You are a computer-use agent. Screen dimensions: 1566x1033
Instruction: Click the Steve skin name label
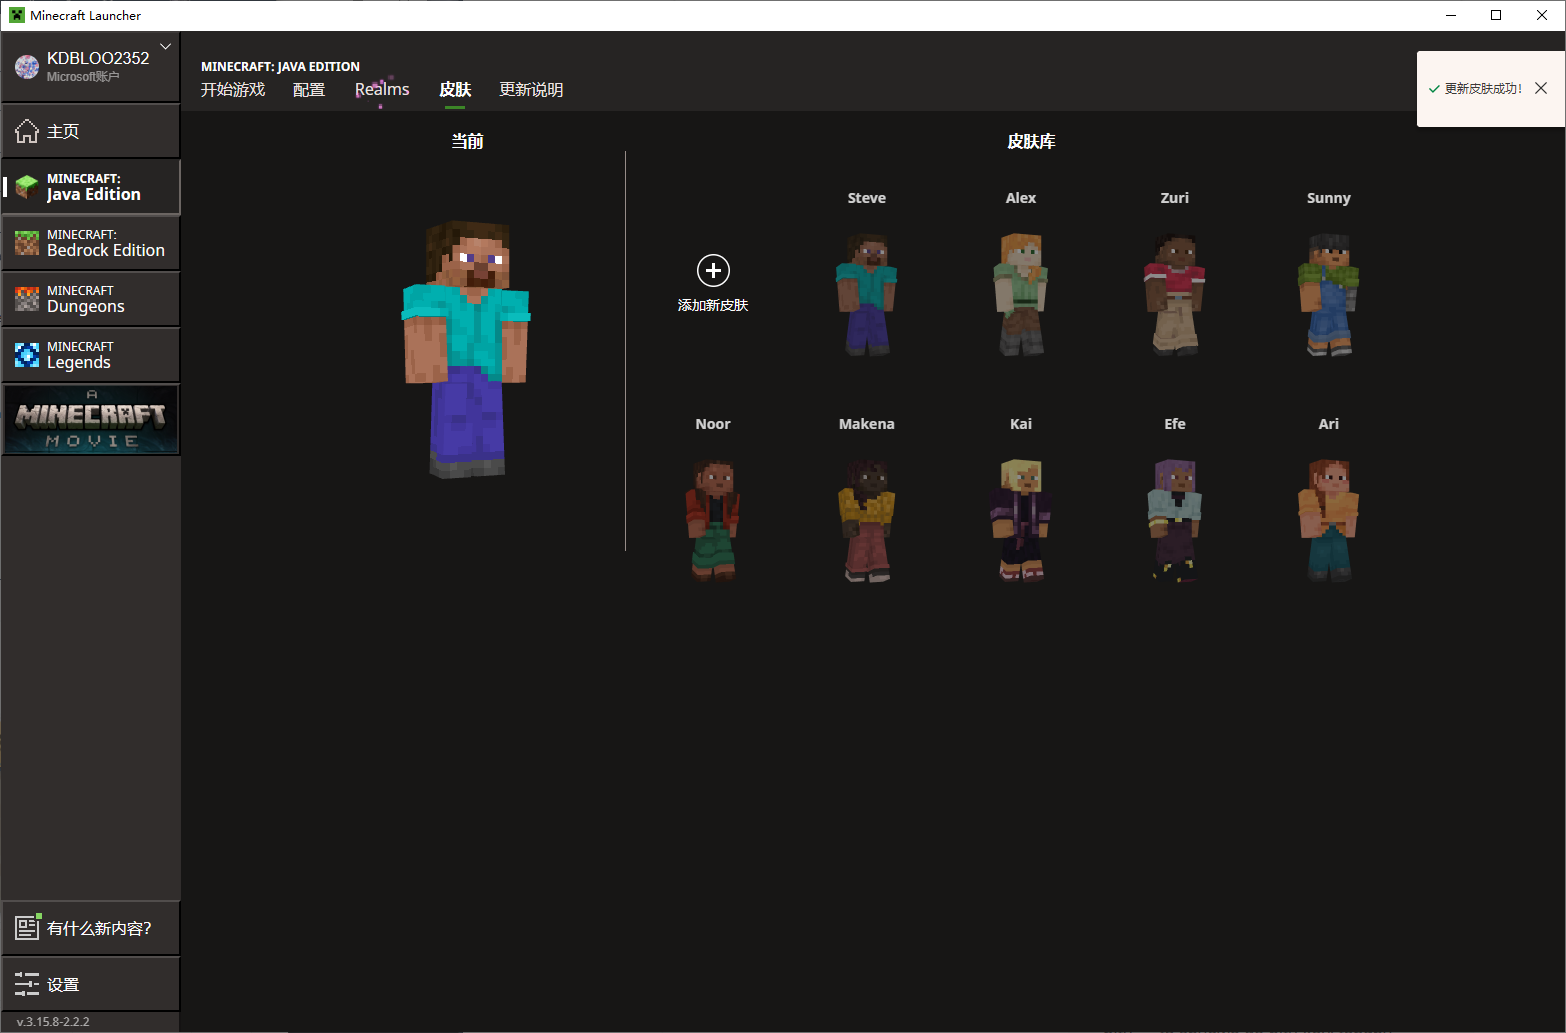pos(867,198)
